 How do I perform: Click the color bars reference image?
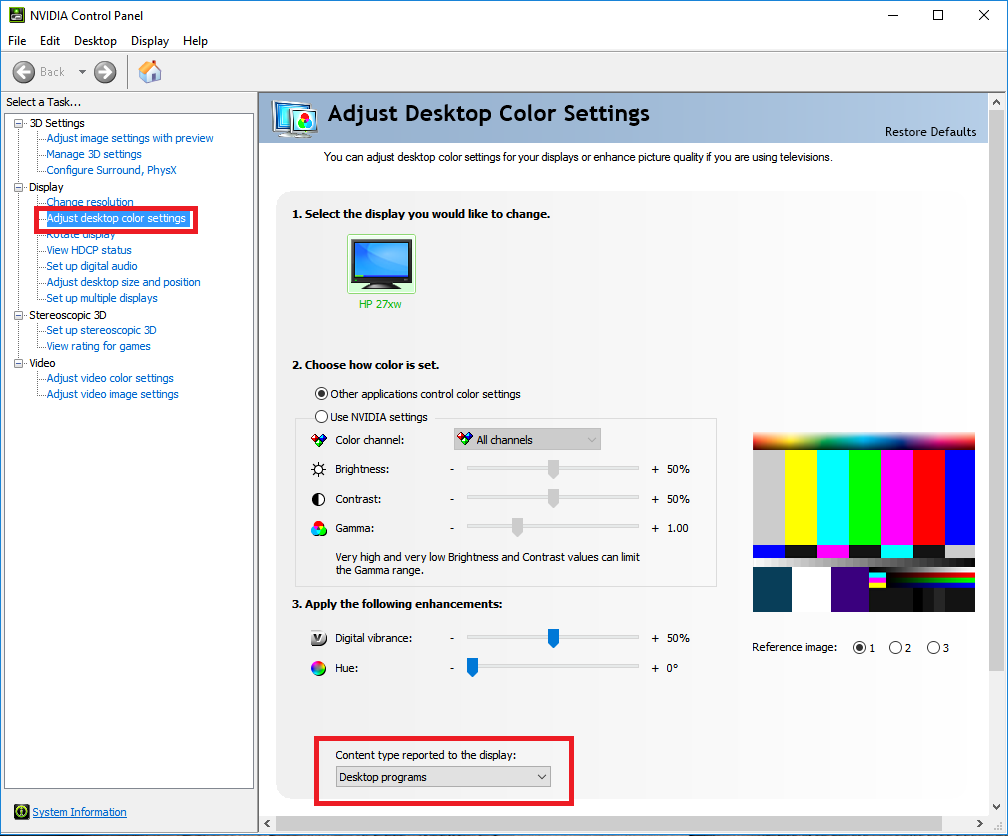(x=863, y=522)
